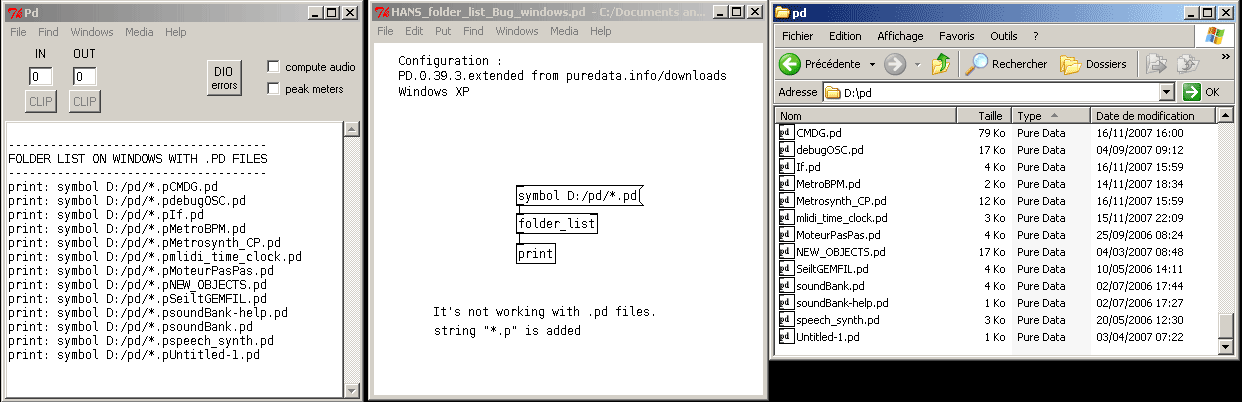Sort files by the Nom column

(865, 115)
